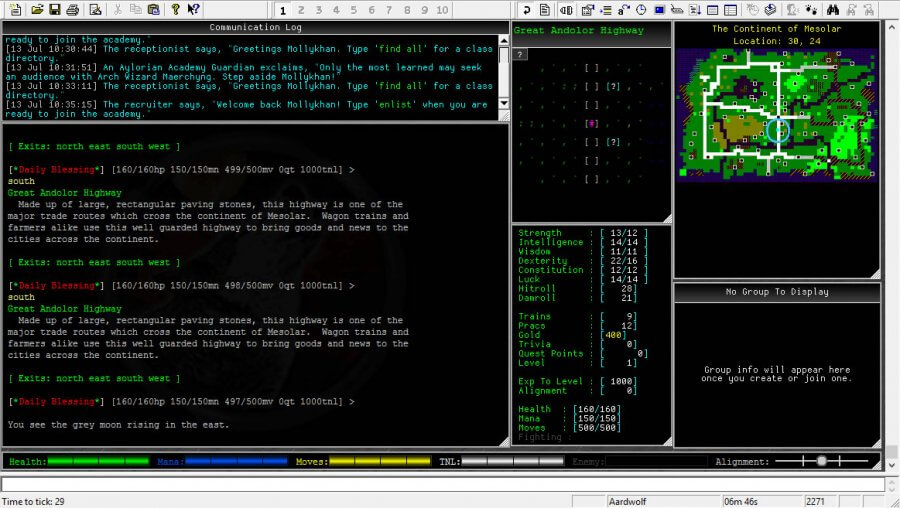Save the world with floppy disk icon
This screenshot has width=900, height=508.
click(x=54, y=9)
